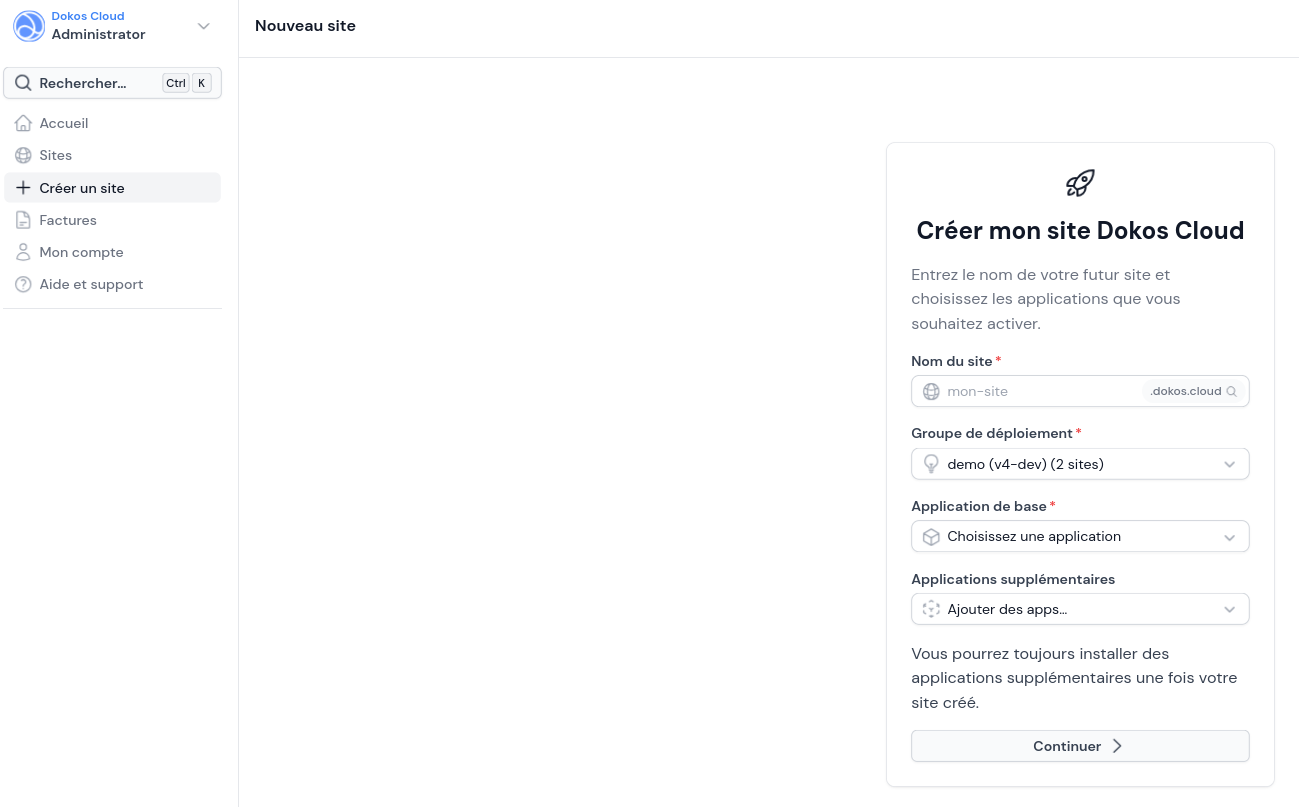Click the person icon beside Mon compte
Image resolution: width=1299 pixels, height=807 pixels.
click(x=23, y=252)
